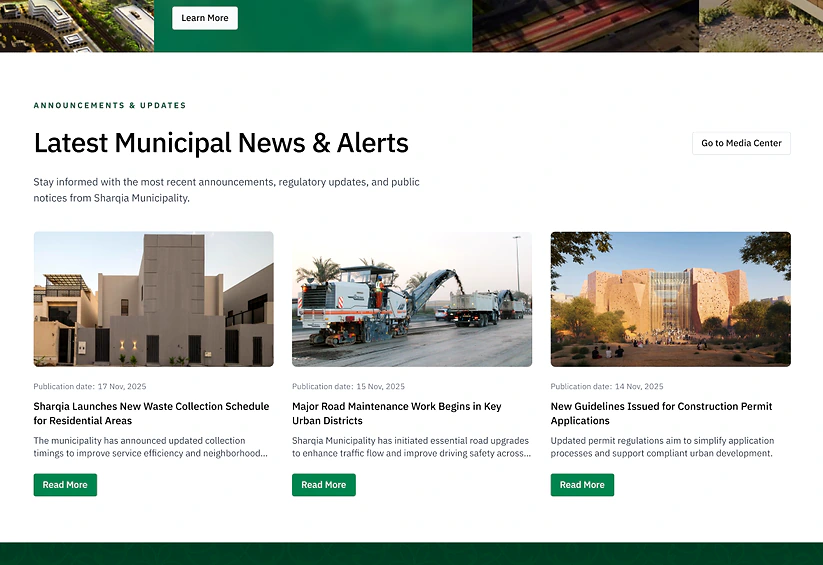Click the Learn More button
Screen dimensions: 823x565
pos(205,18)
